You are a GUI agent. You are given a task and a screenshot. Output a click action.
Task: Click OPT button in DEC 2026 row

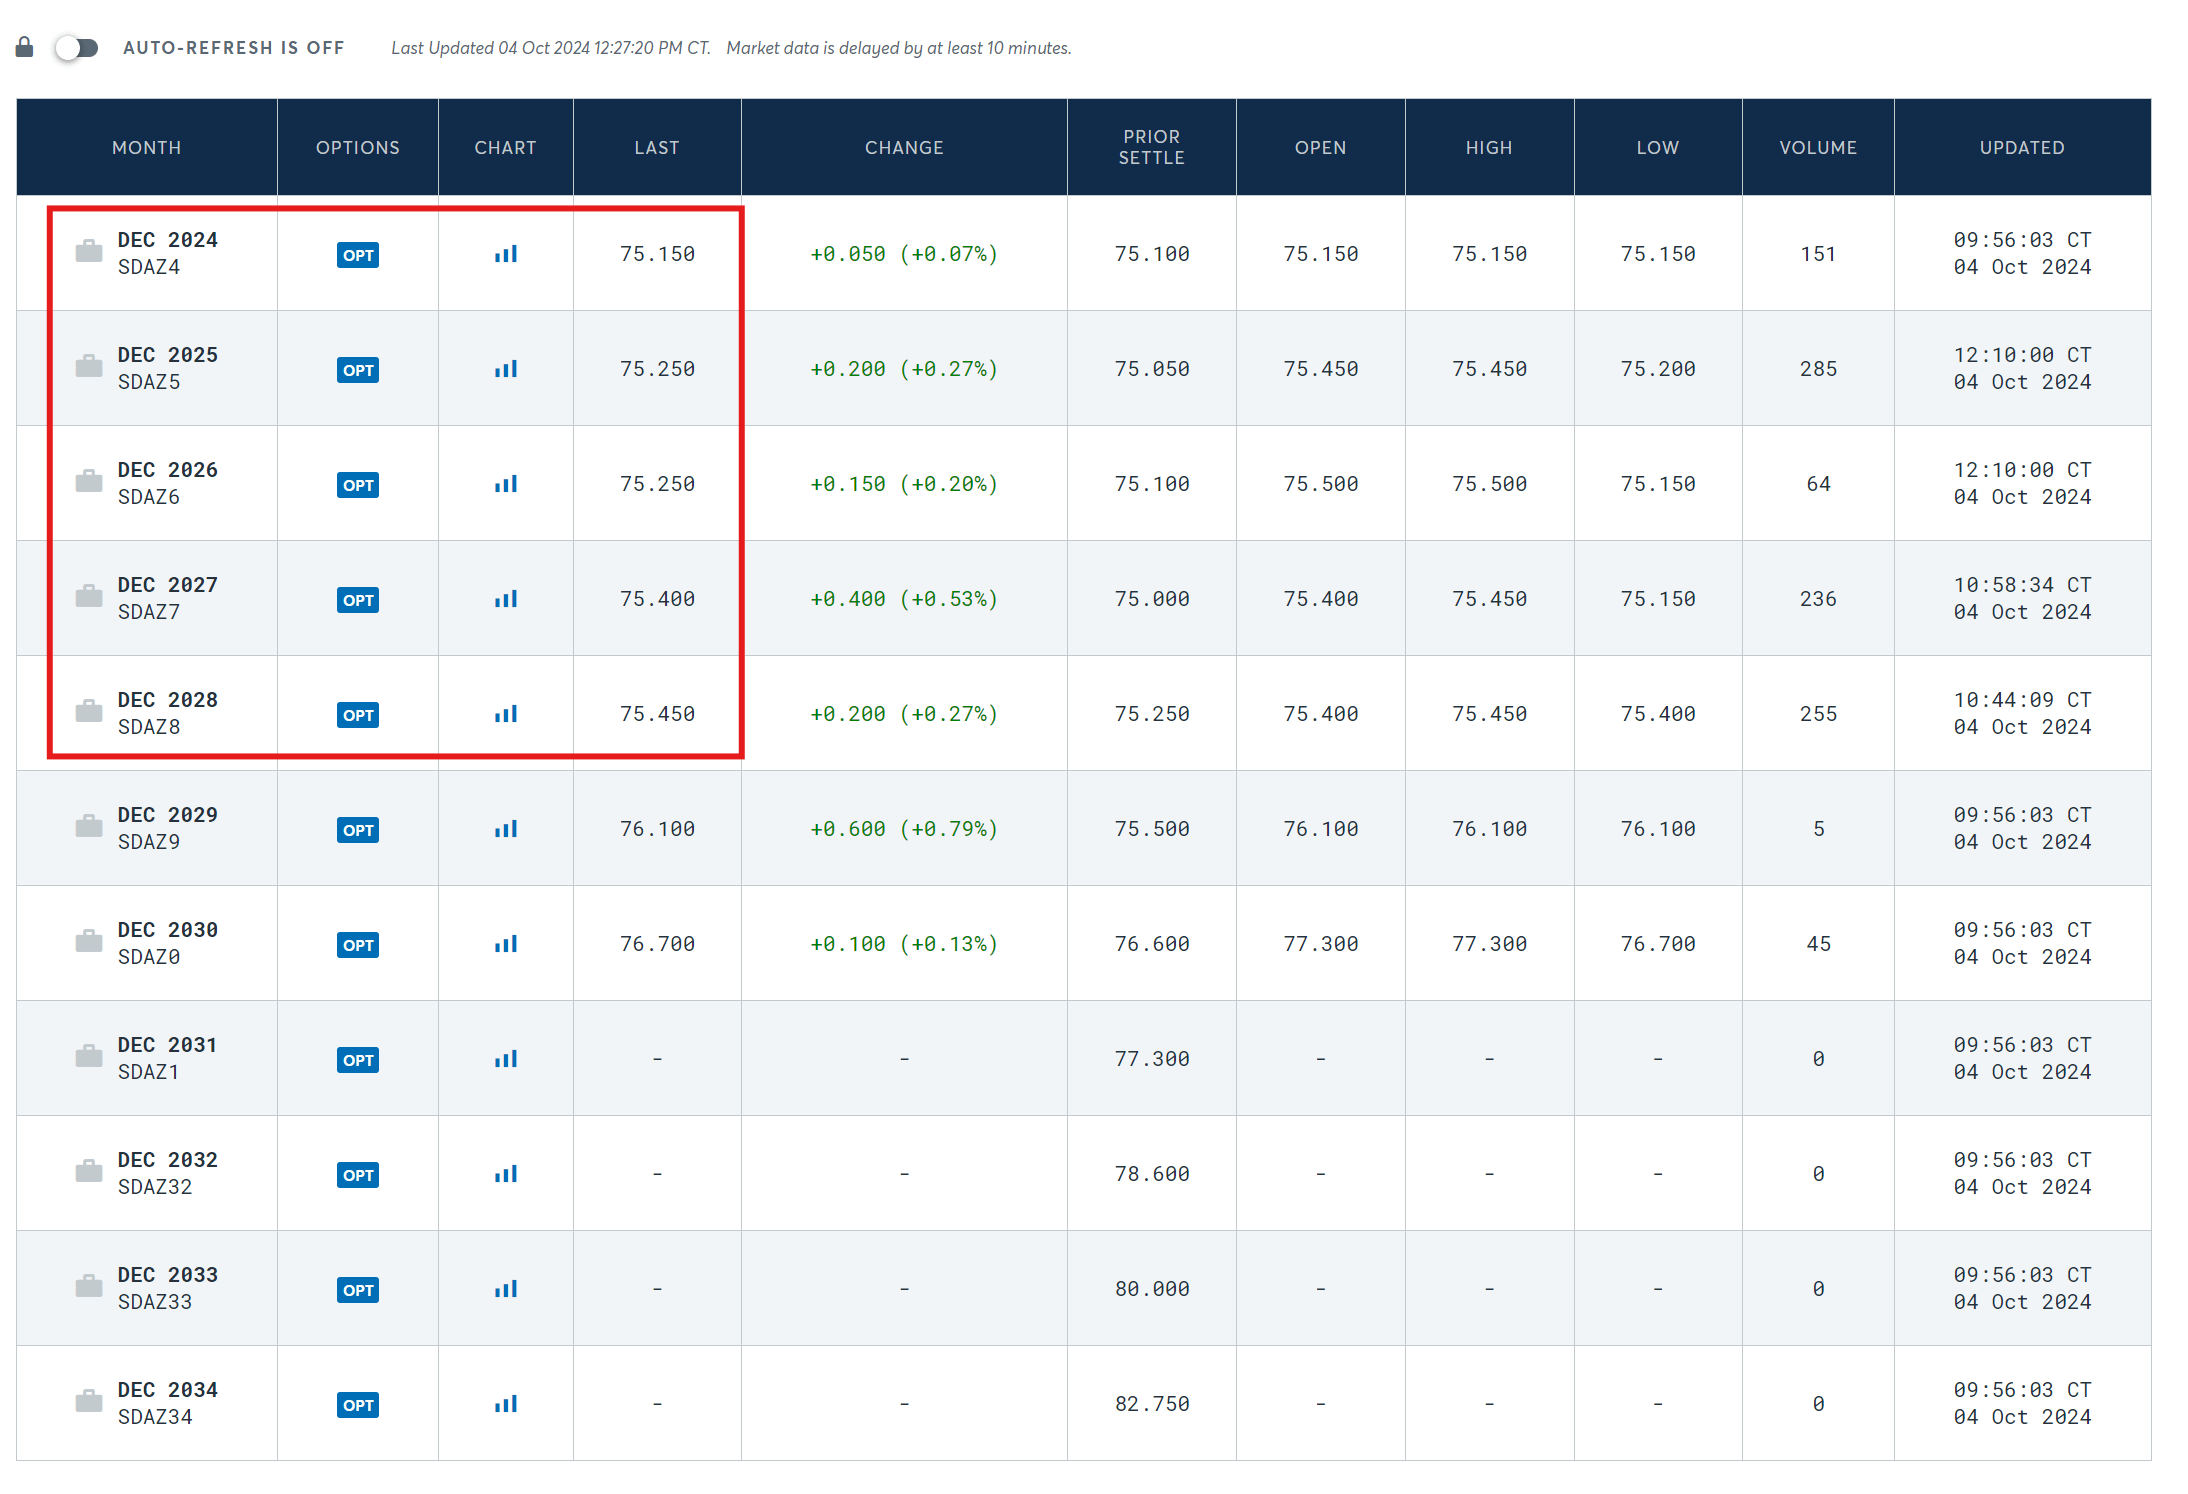pyautogui.click(x=358, y=485)
